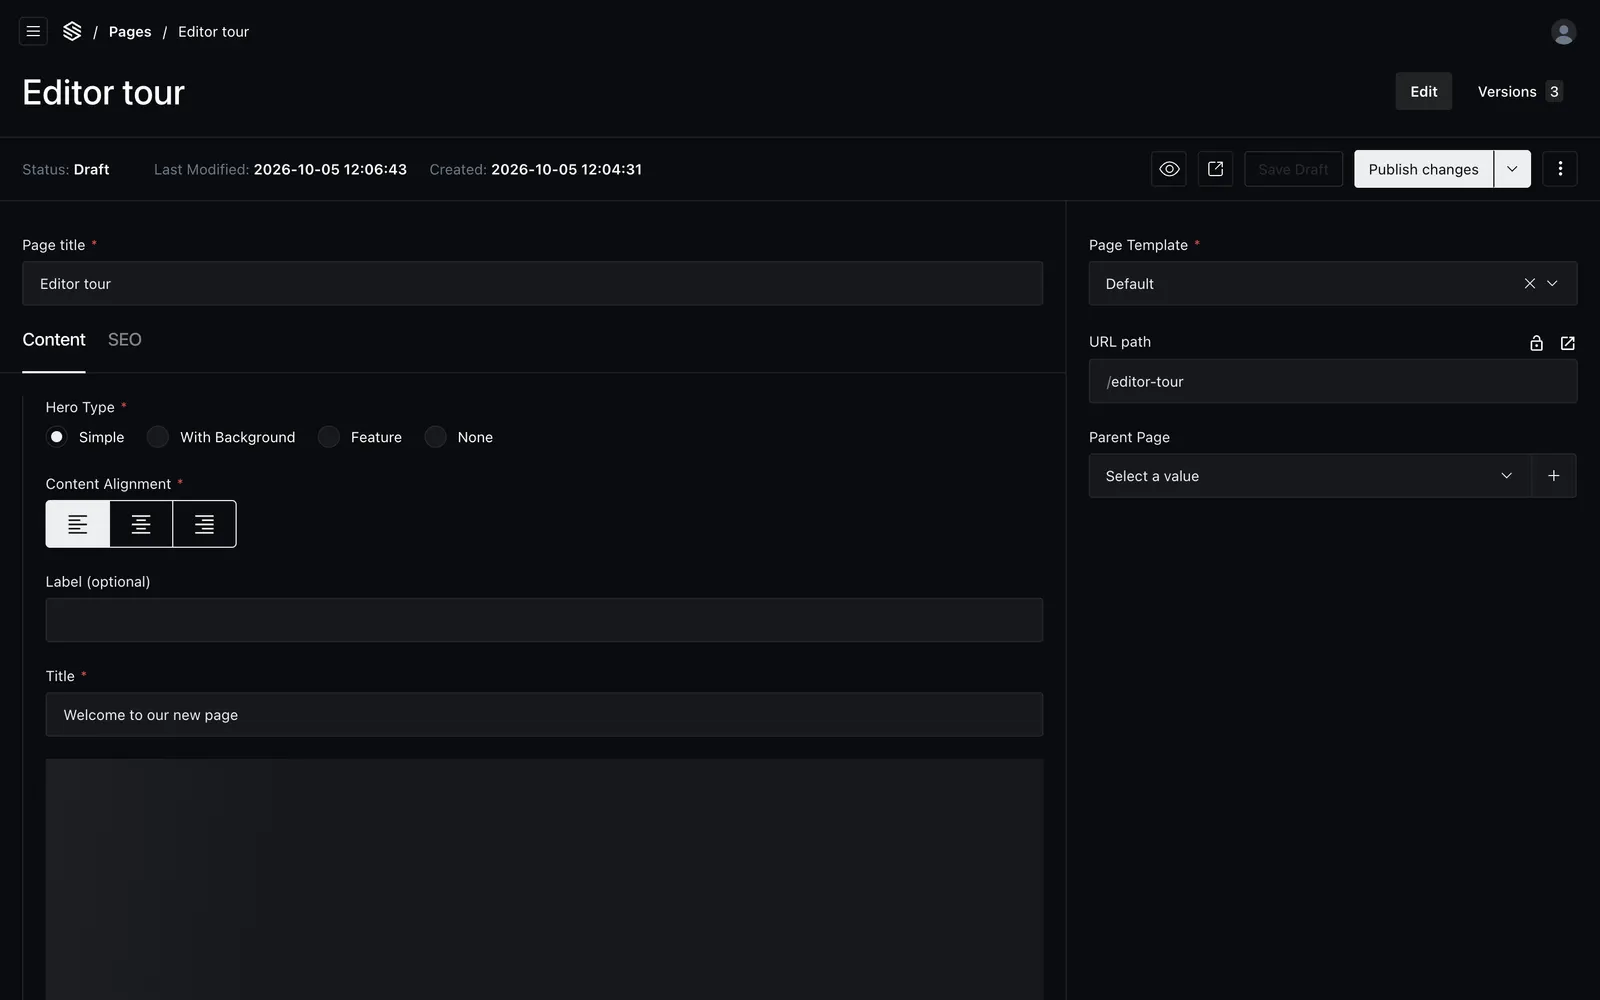Screen dimensions: 1600x1000
Task: Set content alignment to left
Action: [78, 524]
